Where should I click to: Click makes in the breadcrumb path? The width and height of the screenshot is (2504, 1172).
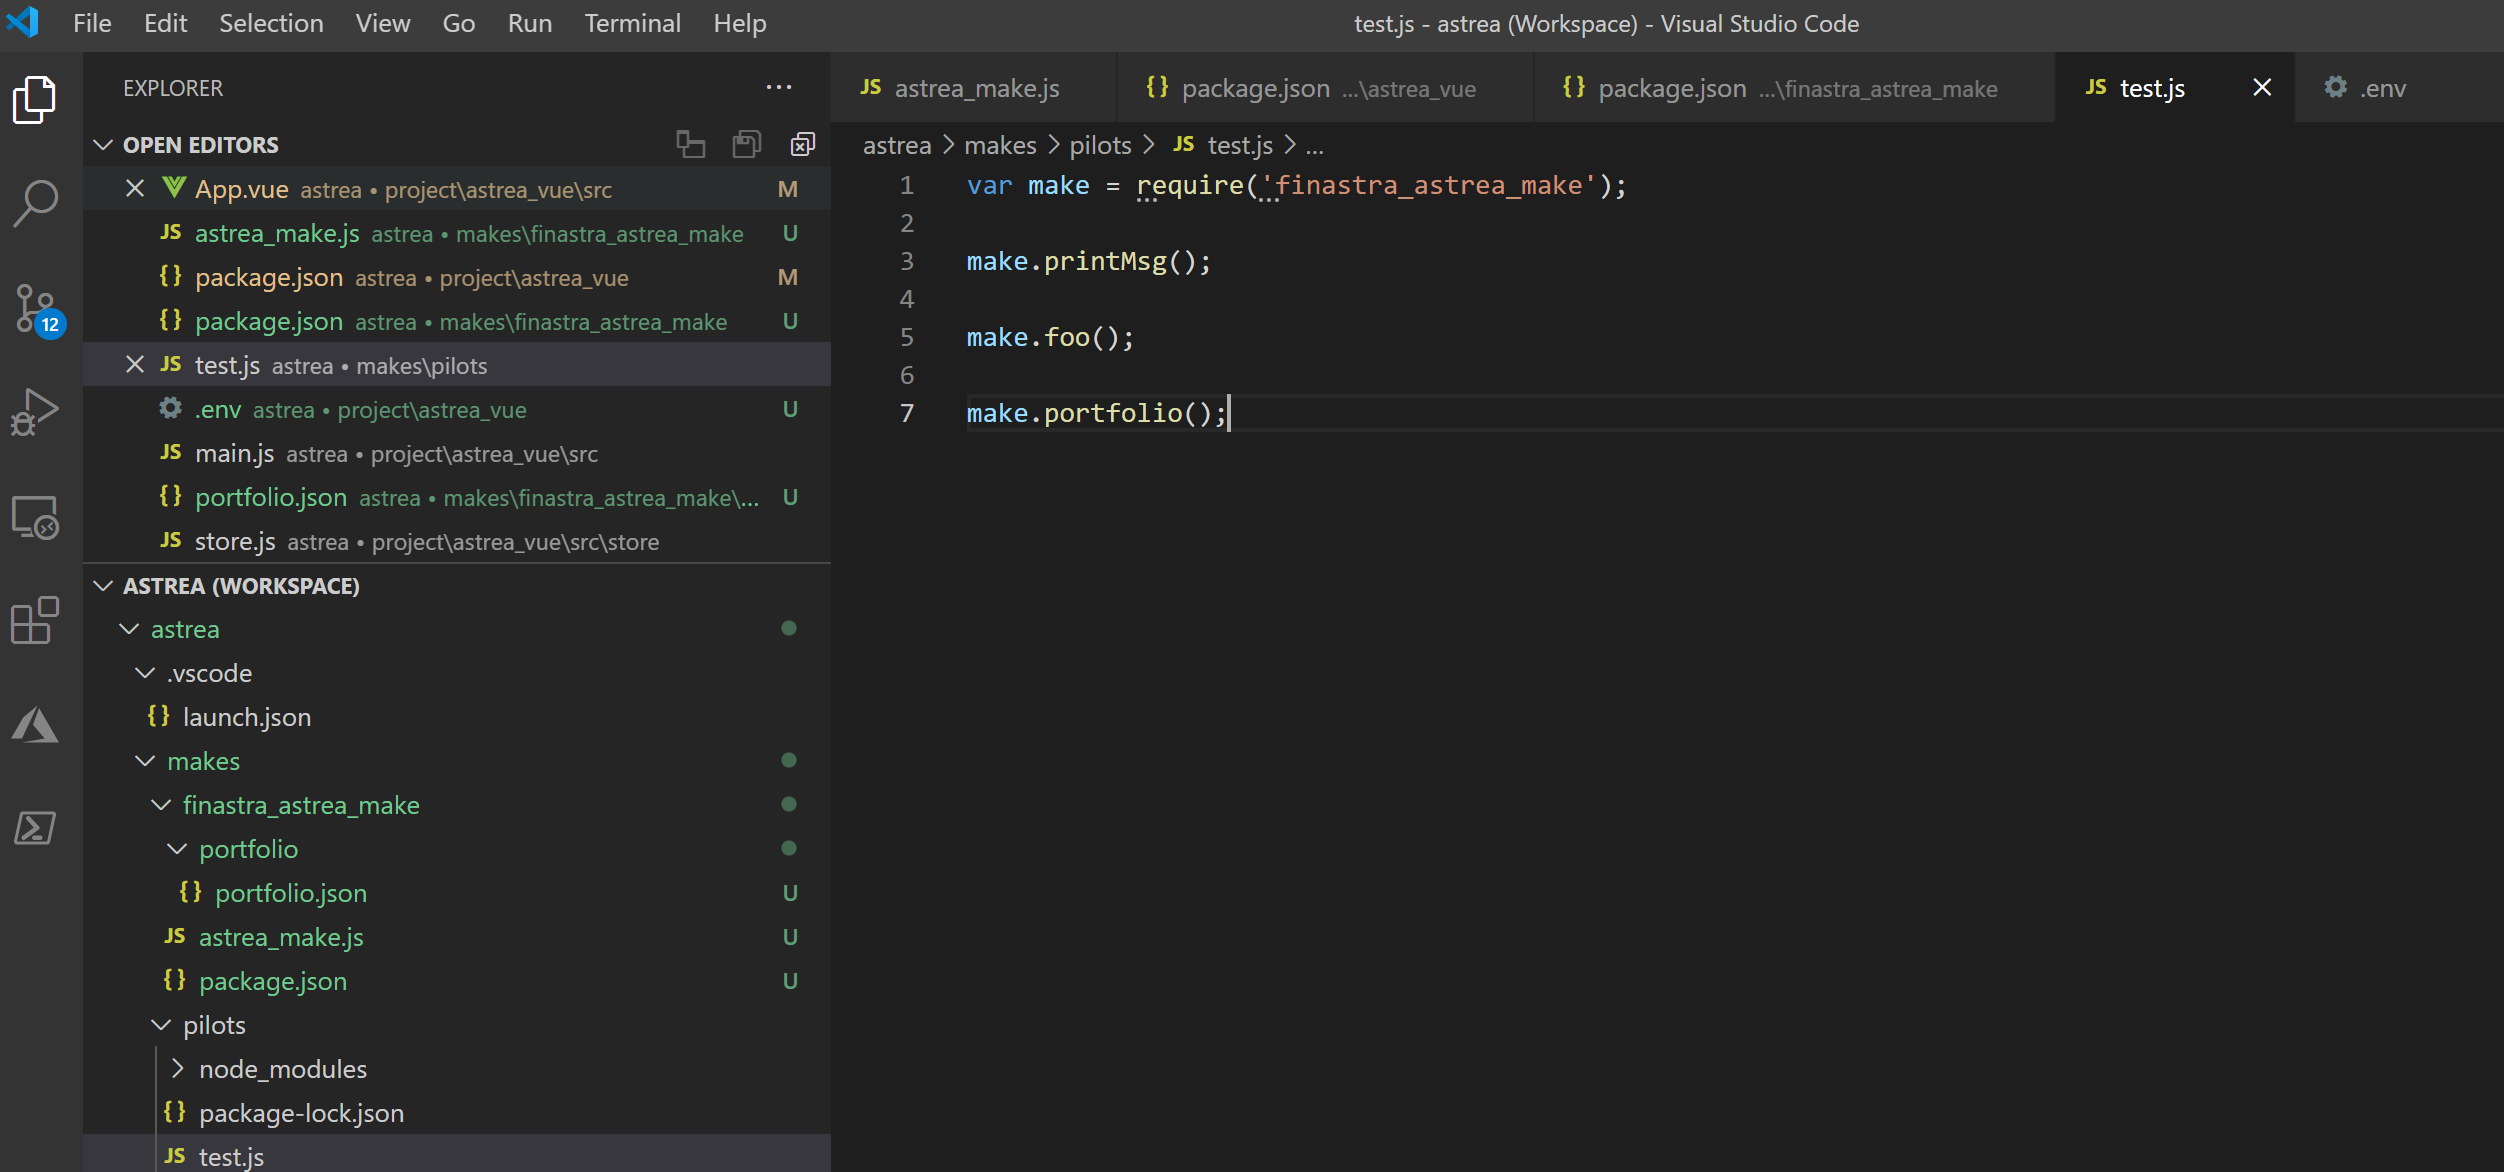pyautogui.click(x=1000, y=146)
